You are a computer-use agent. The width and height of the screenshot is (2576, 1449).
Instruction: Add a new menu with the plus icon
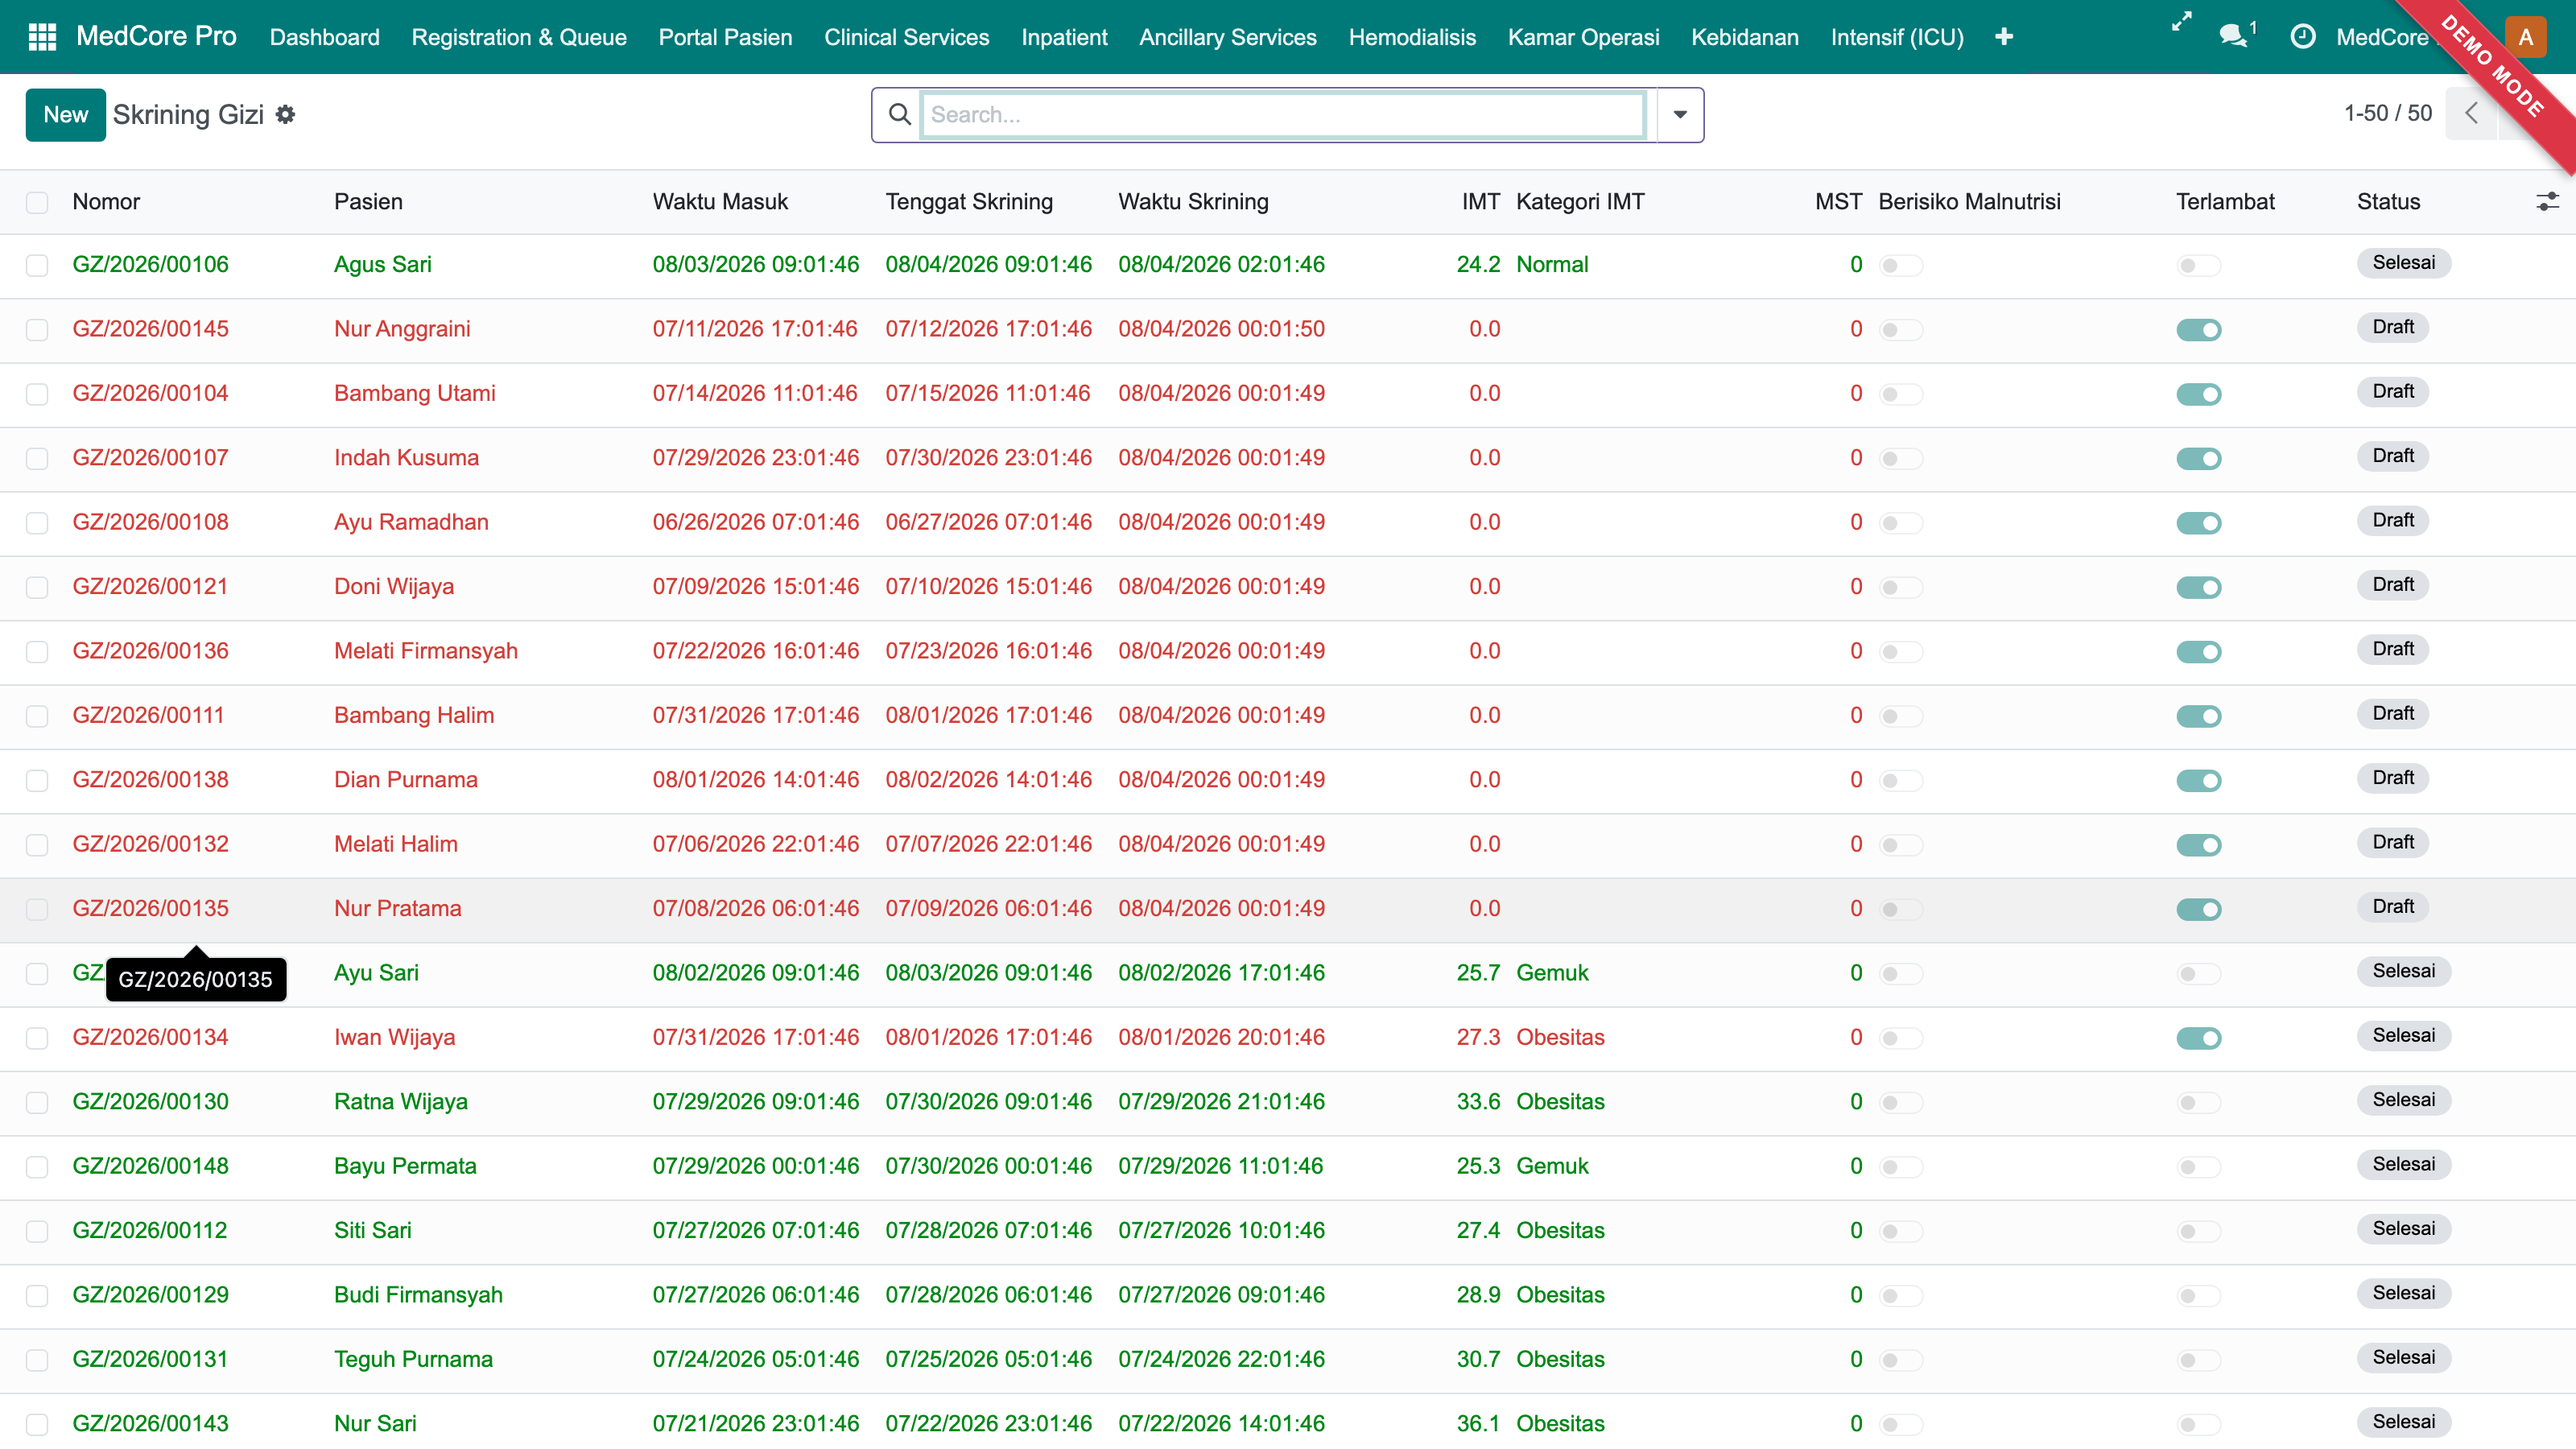coord(2004,37)
